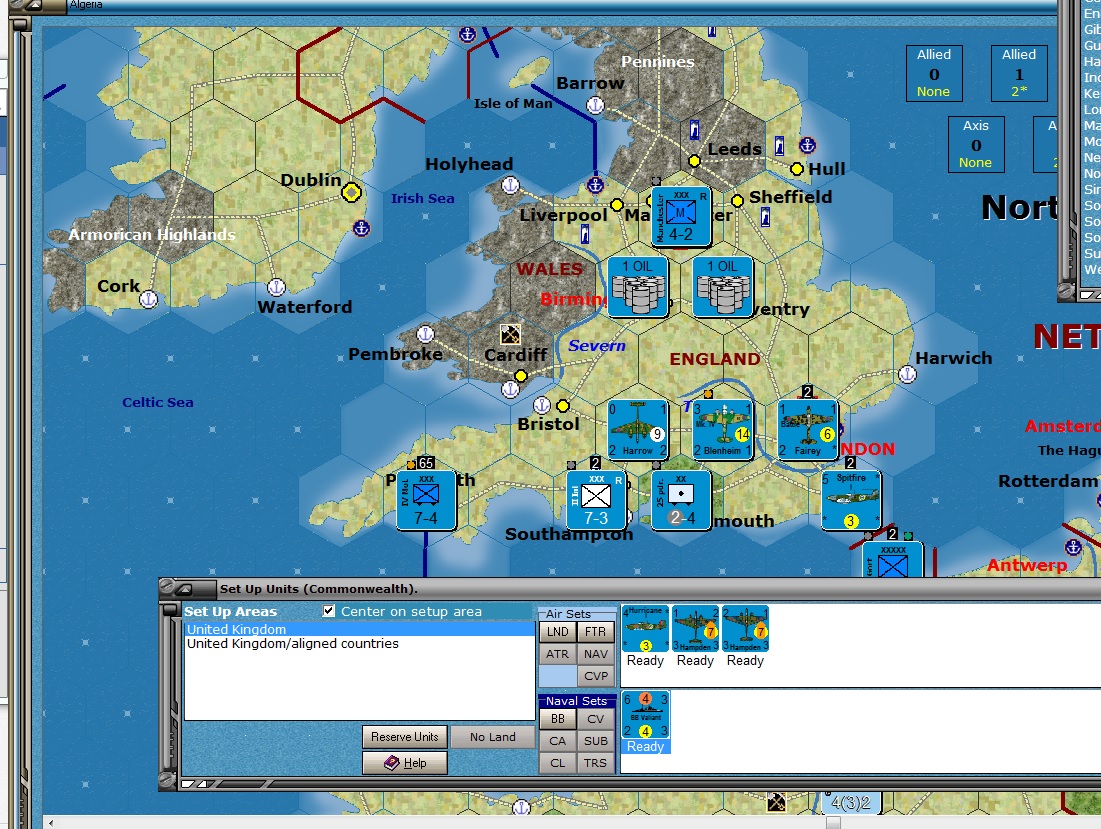Screen dimensions: 1101x829
Task: Click the Cardiff factory symbol
Action: coord(510,334)
